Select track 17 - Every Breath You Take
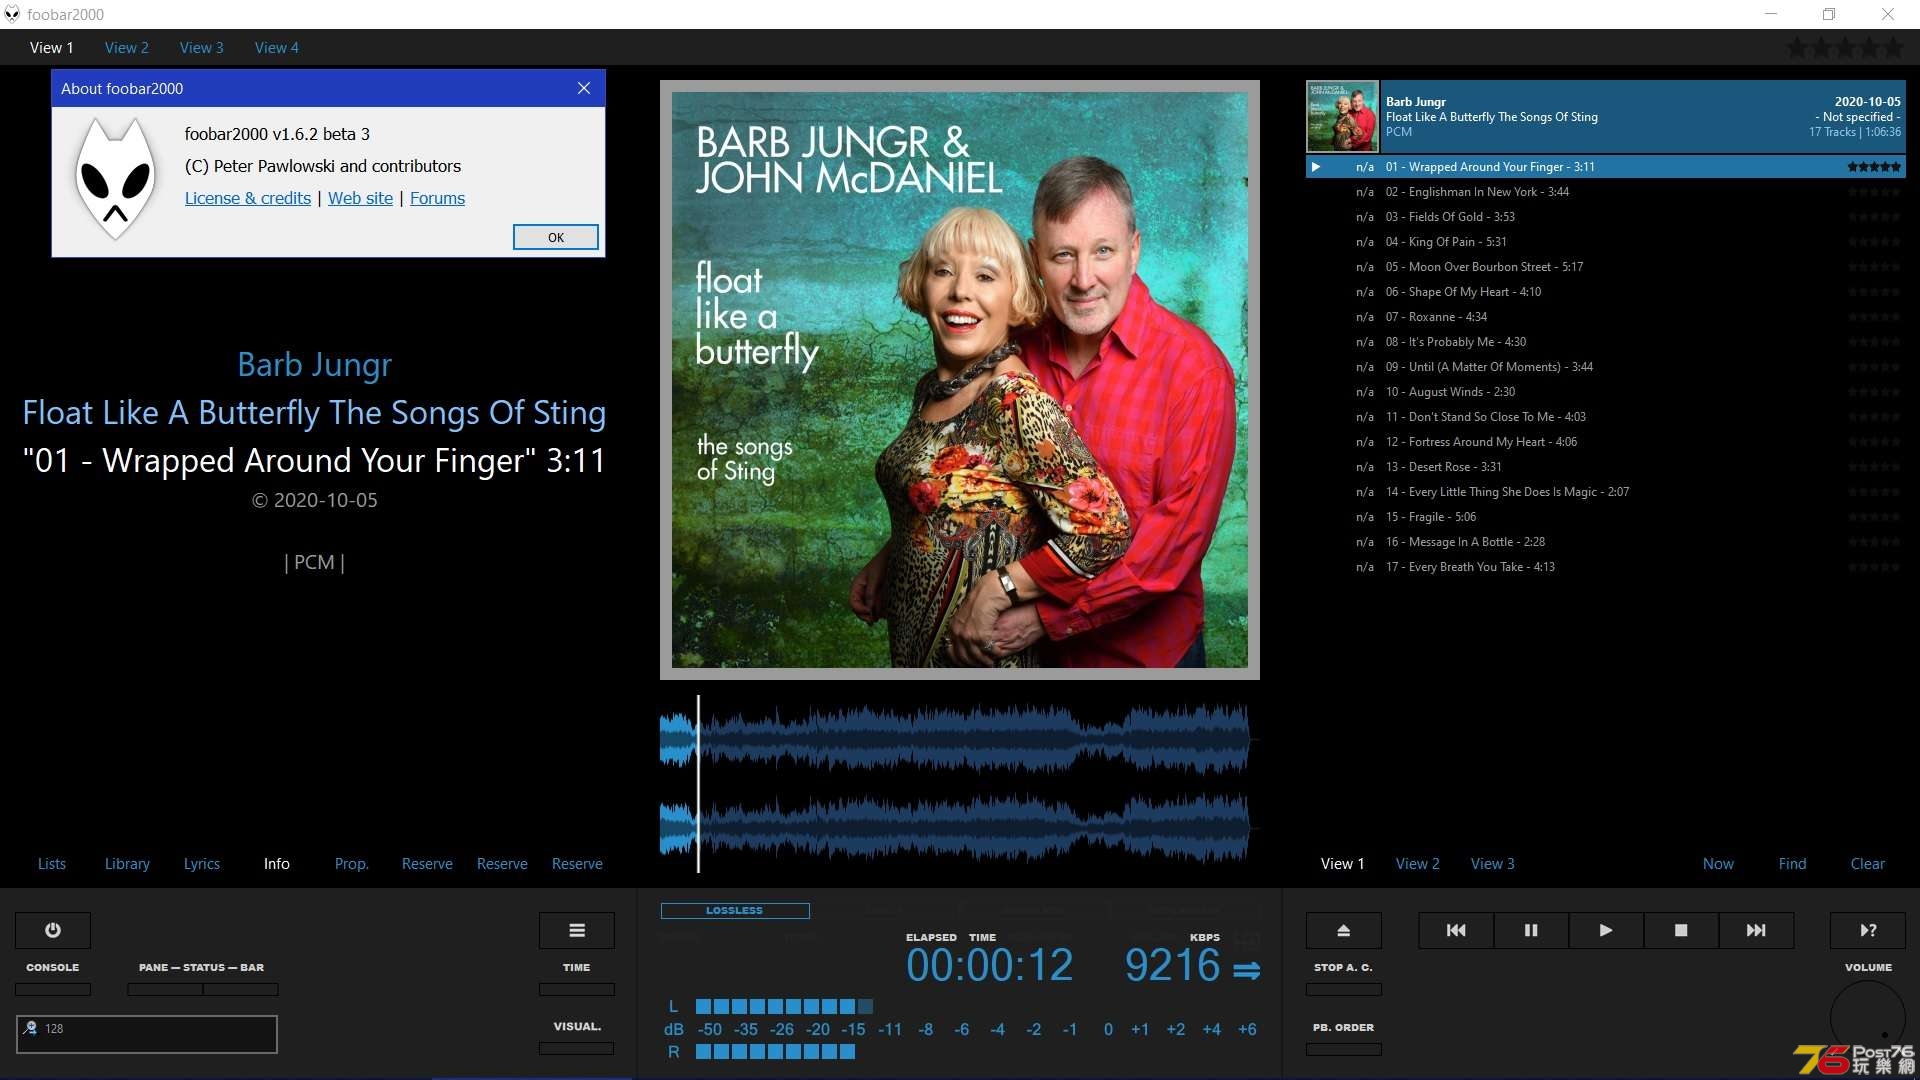 [1606, 567]
